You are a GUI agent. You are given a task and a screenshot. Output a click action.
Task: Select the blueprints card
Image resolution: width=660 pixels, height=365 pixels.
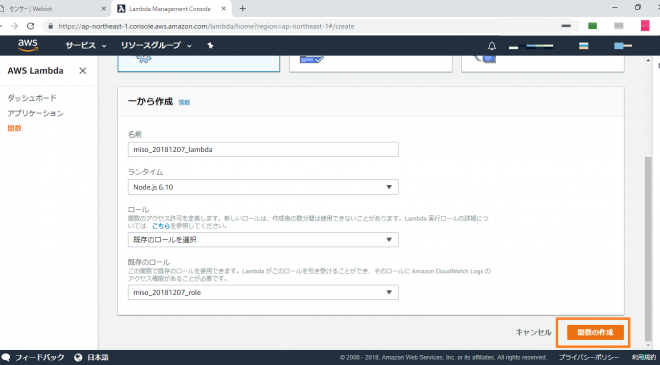pos(371,63)
